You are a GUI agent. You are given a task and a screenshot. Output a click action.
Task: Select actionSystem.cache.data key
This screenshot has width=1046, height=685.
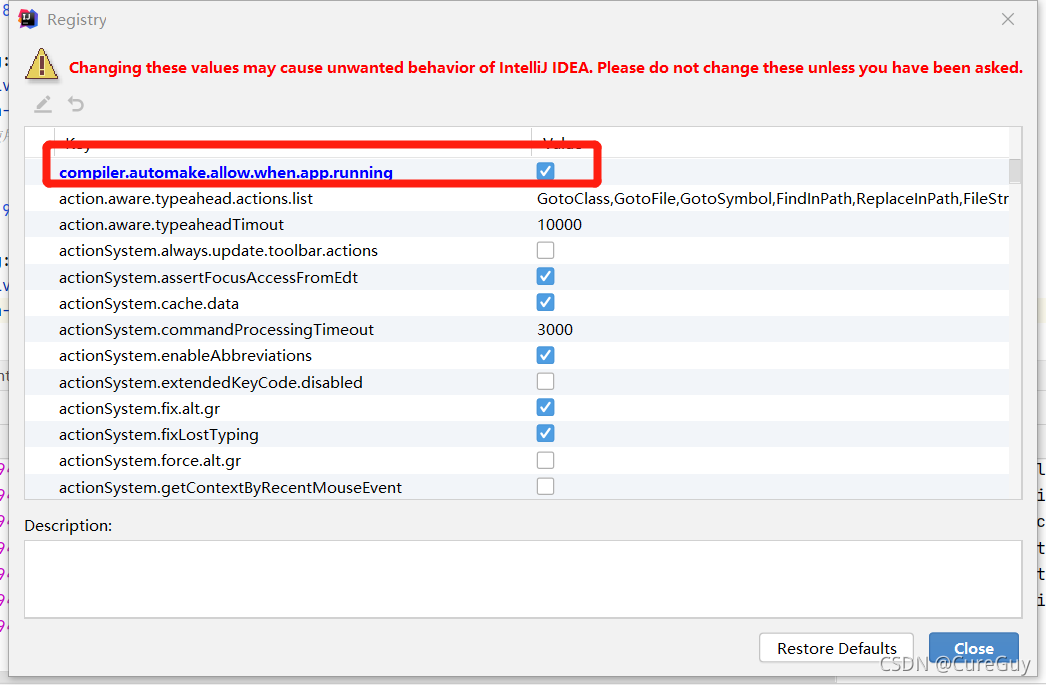pos(149,303)
